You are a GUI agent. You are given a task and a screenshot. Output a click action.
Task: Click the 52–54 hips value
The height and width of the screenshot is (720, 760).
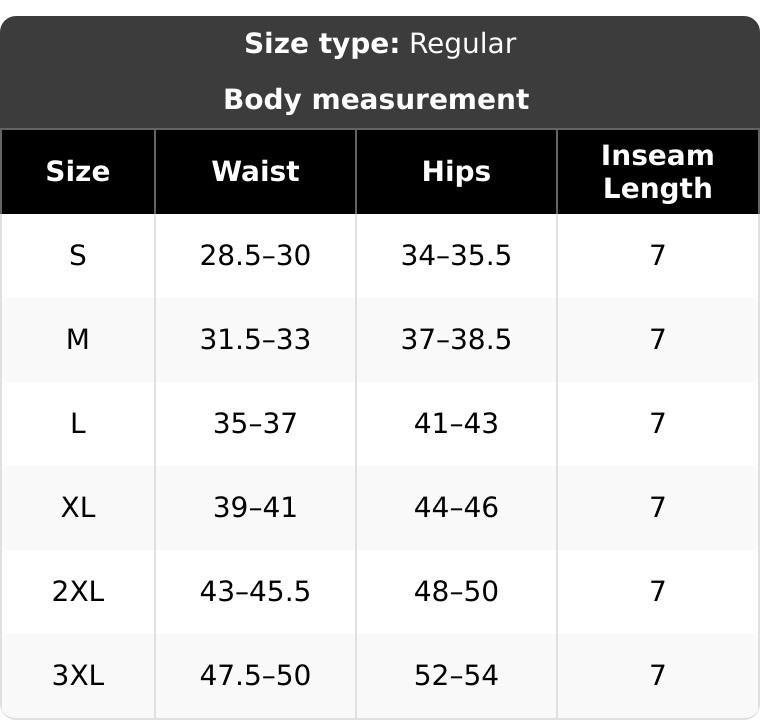[456, 675]
